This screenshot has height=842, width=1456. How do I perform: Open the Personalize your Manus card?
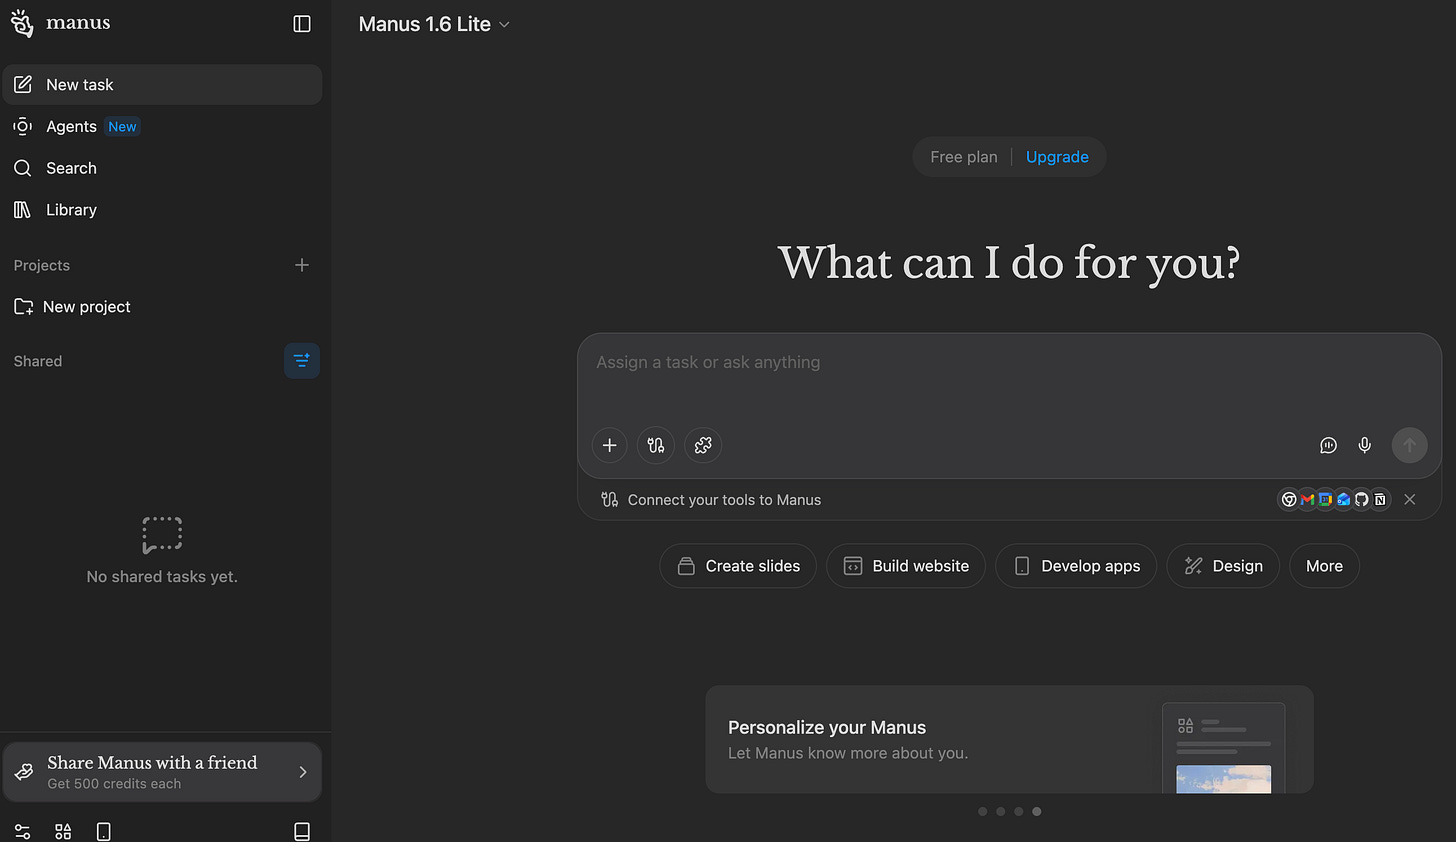(x=1009, y=739)
